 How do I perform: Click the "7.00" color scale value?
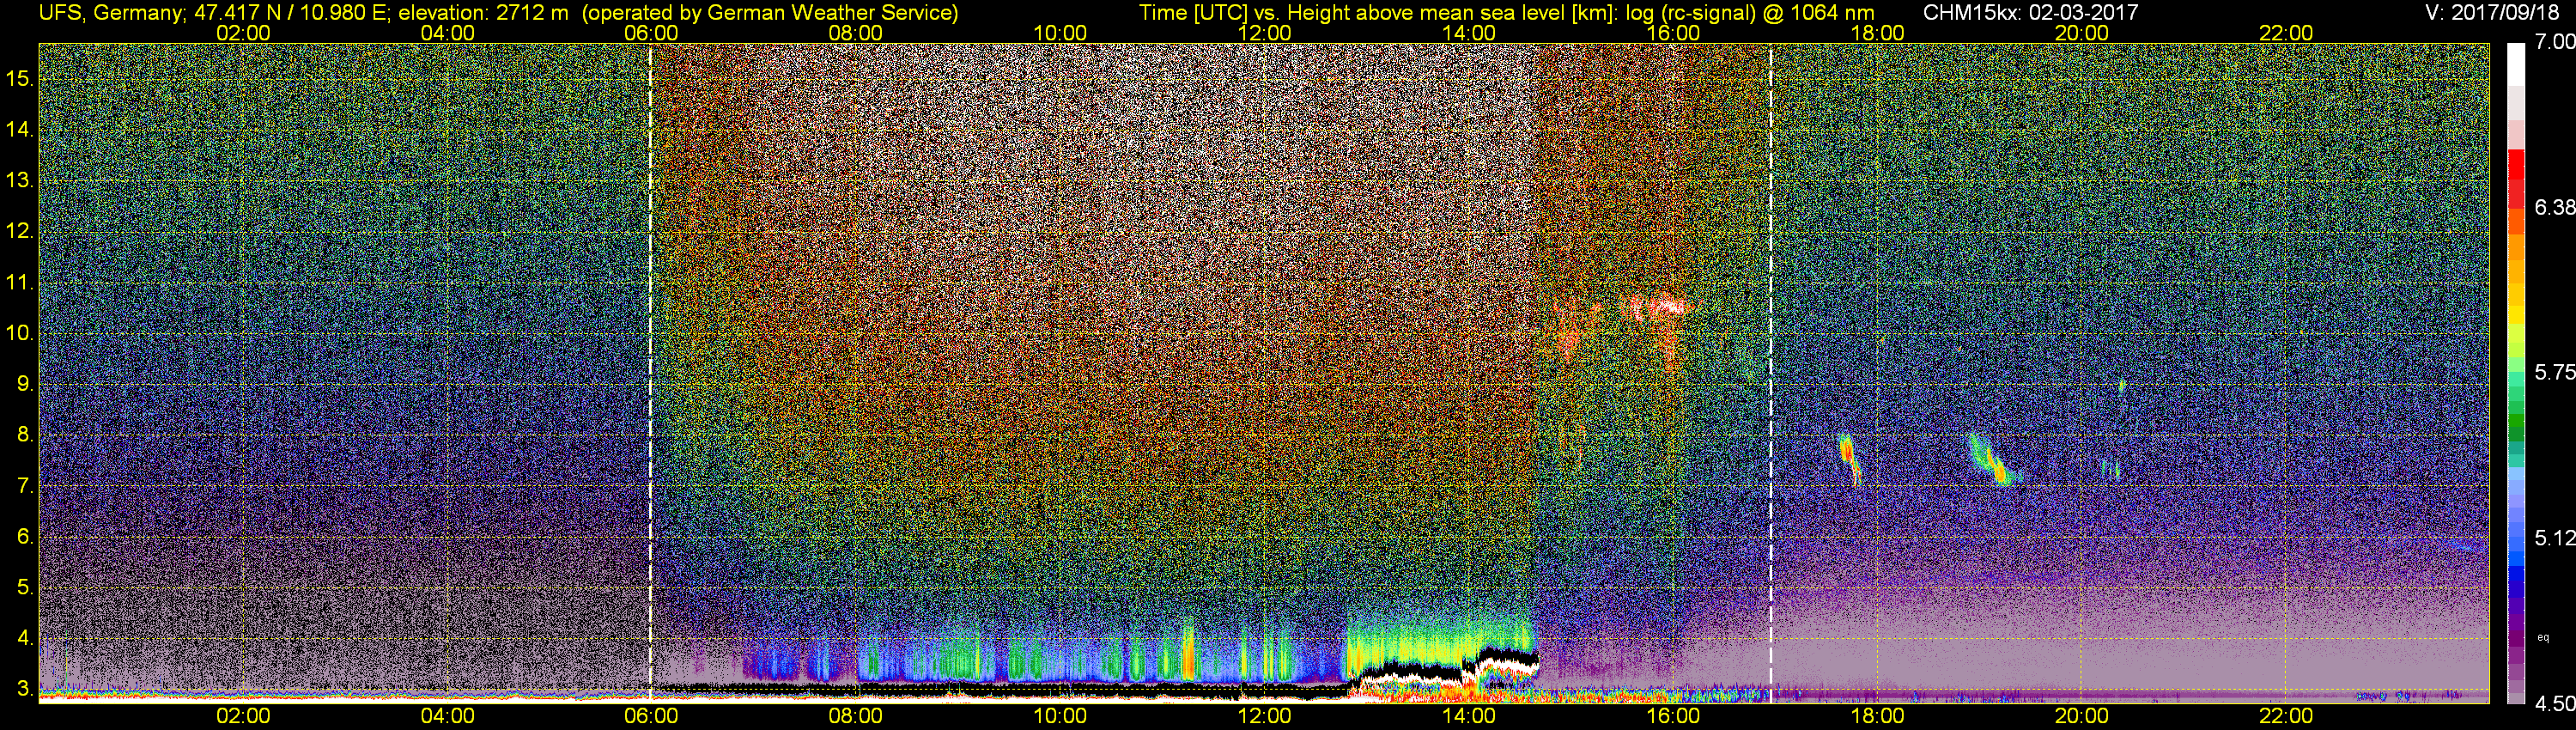[2554, 41]
